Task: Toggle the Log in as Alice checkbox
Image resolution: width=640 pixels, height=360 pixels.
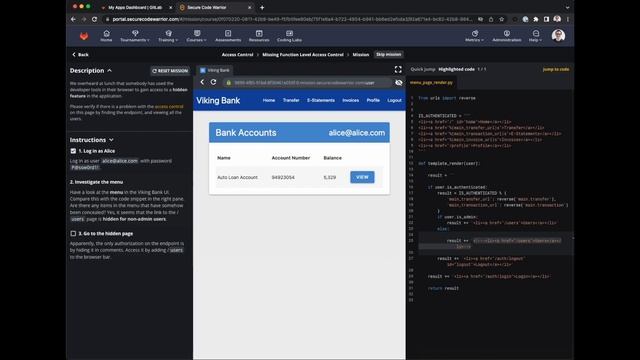Action: click(x=73, y=151)
